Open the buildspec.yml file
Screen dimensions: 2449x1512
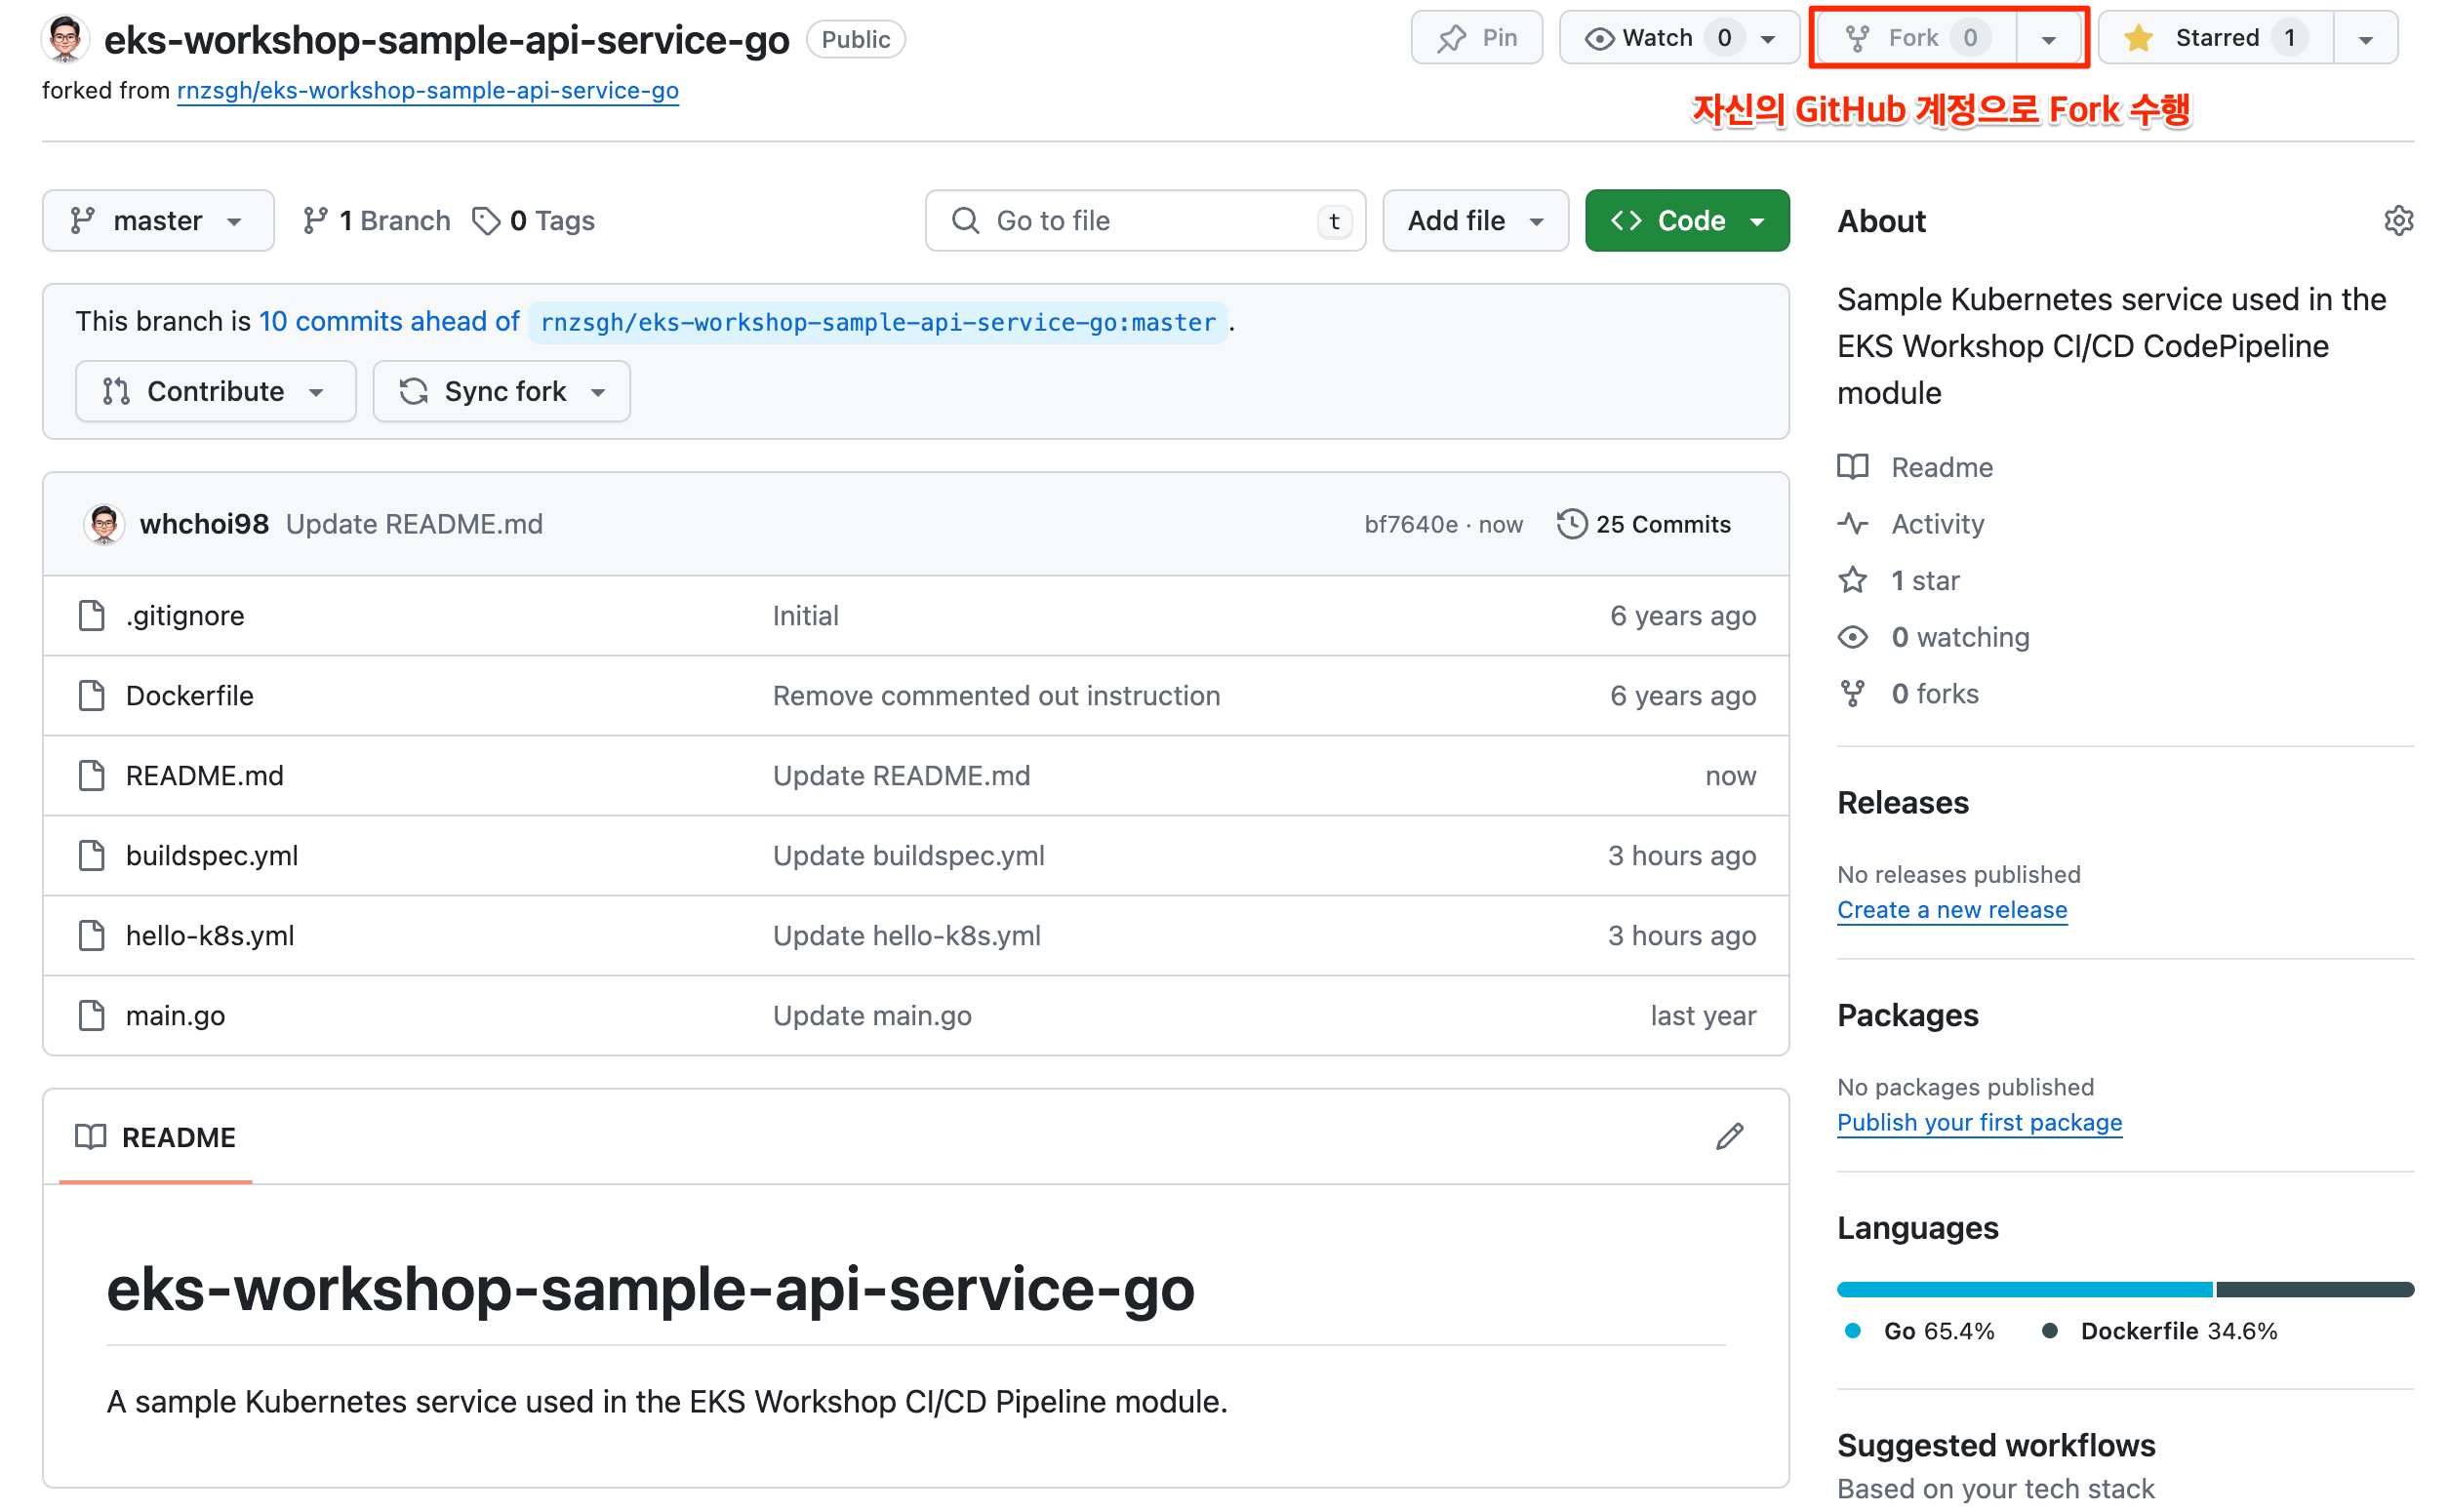pyautogui.click(x=212, y=856)
